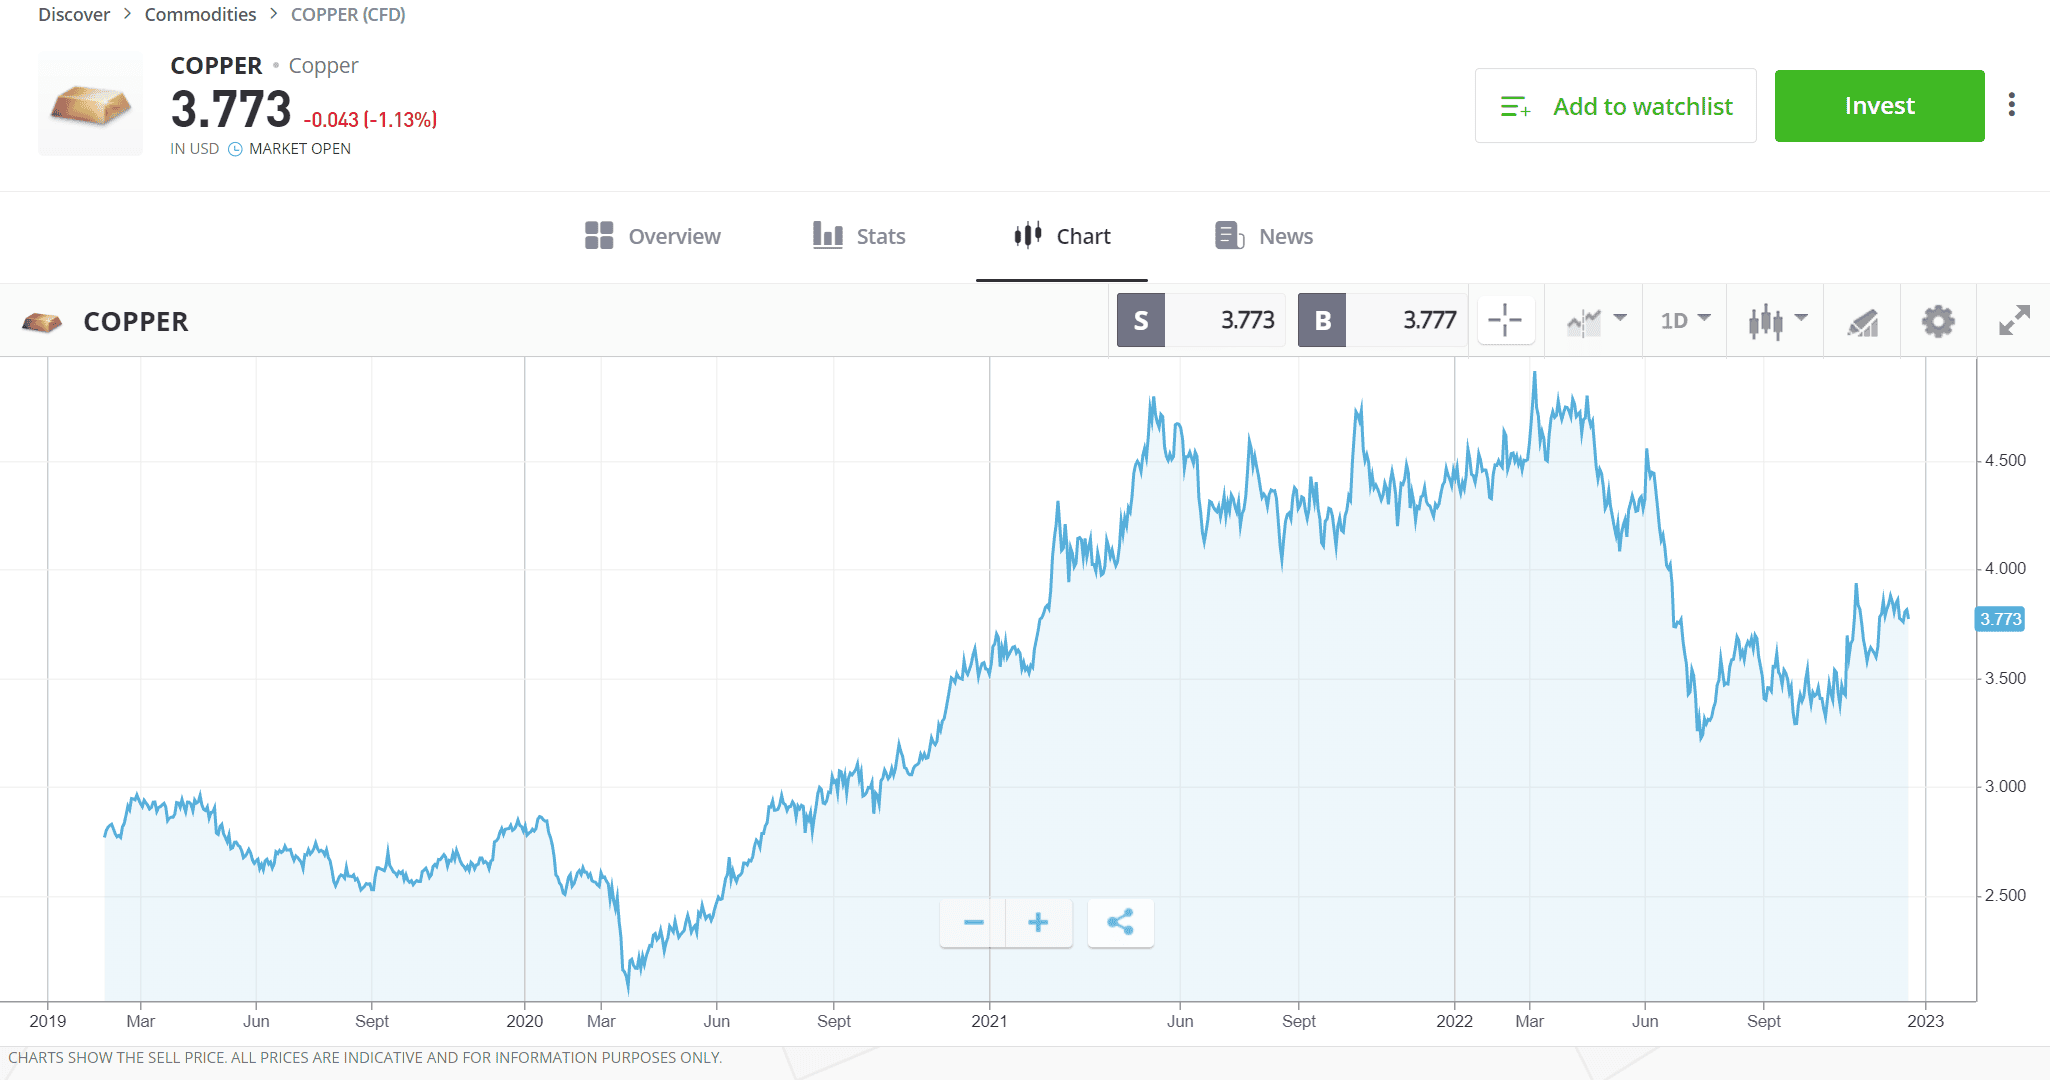Go to Commodities breadcrumb link

pos(200,15)
